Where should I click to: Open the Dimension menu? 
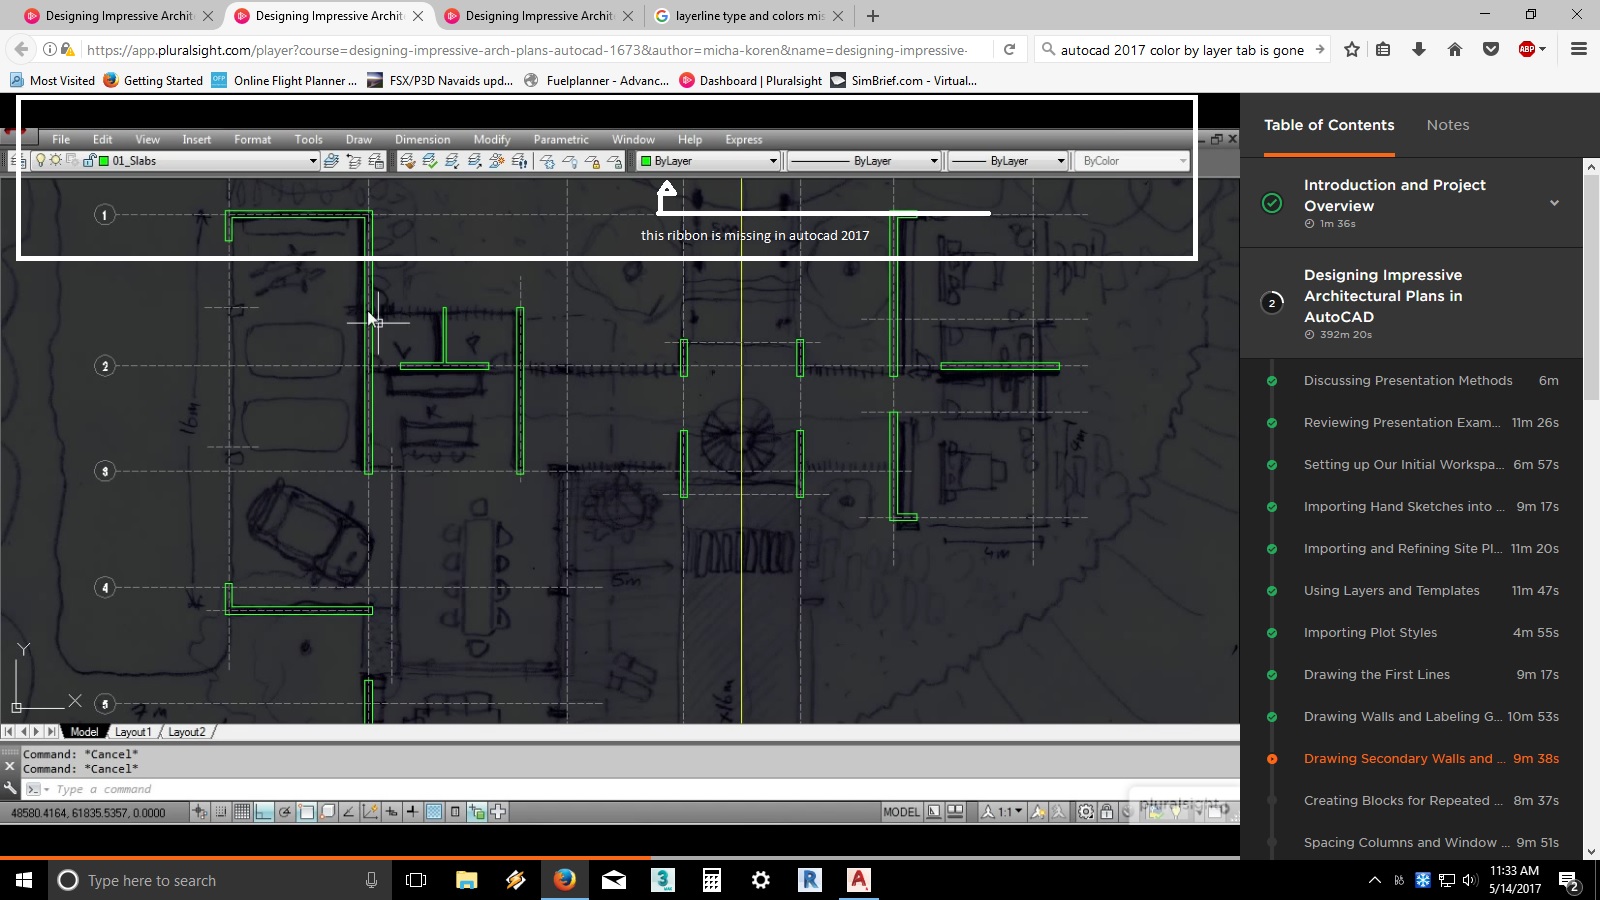pyautogui.click(x=422, y=139)
